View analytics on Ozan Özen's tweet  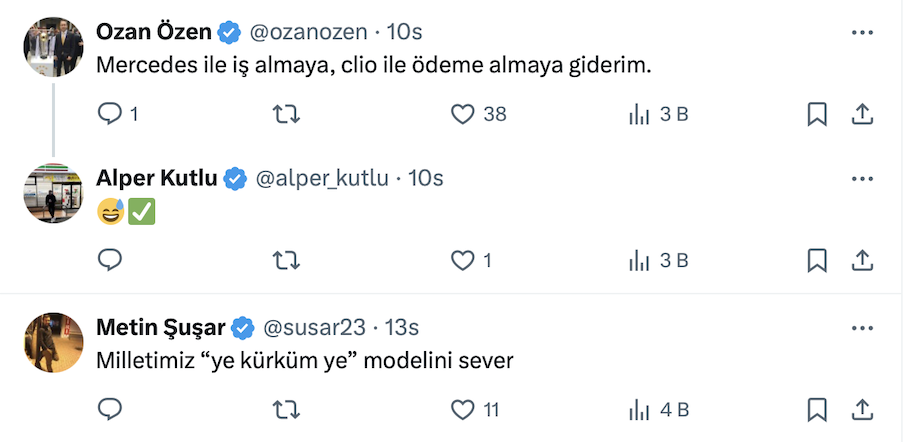[x=639, y=115]
